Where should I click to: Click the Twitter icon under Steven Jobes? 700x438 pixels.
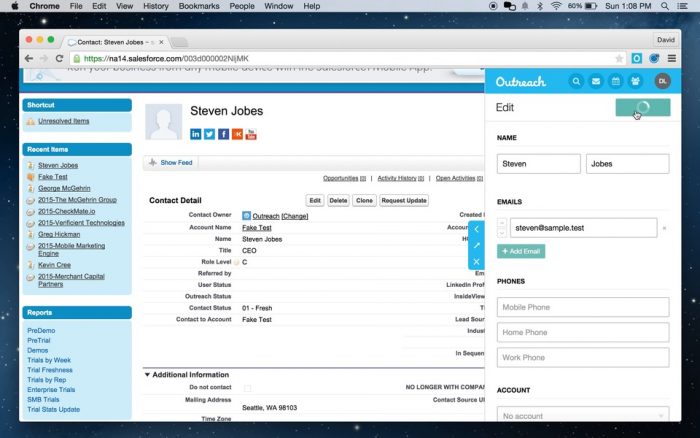[209, 134]
